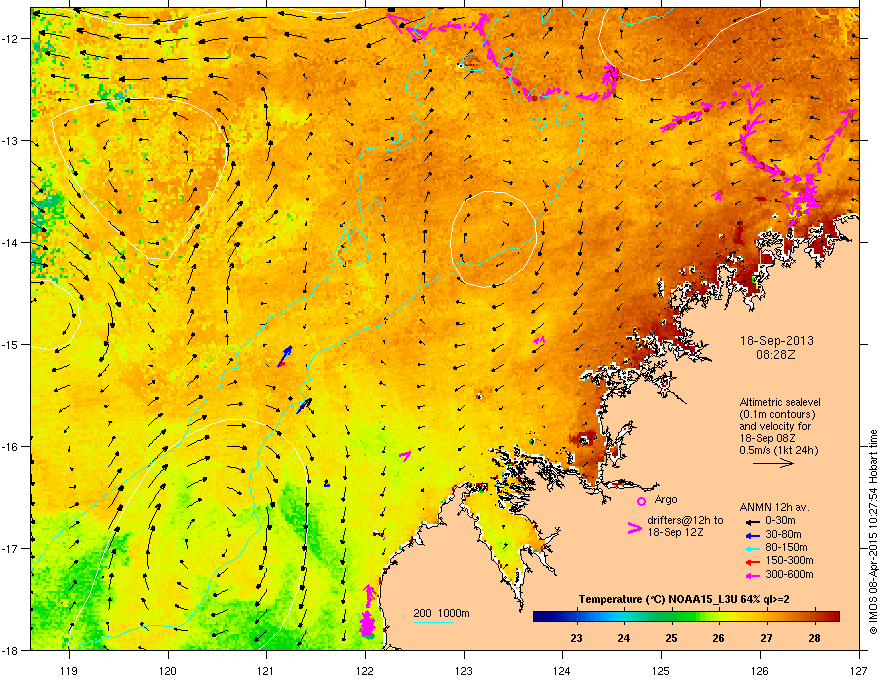Click the longitude axis label 124
The width and height of the screenshot is (880, 680).
click(x=562, y=670)
